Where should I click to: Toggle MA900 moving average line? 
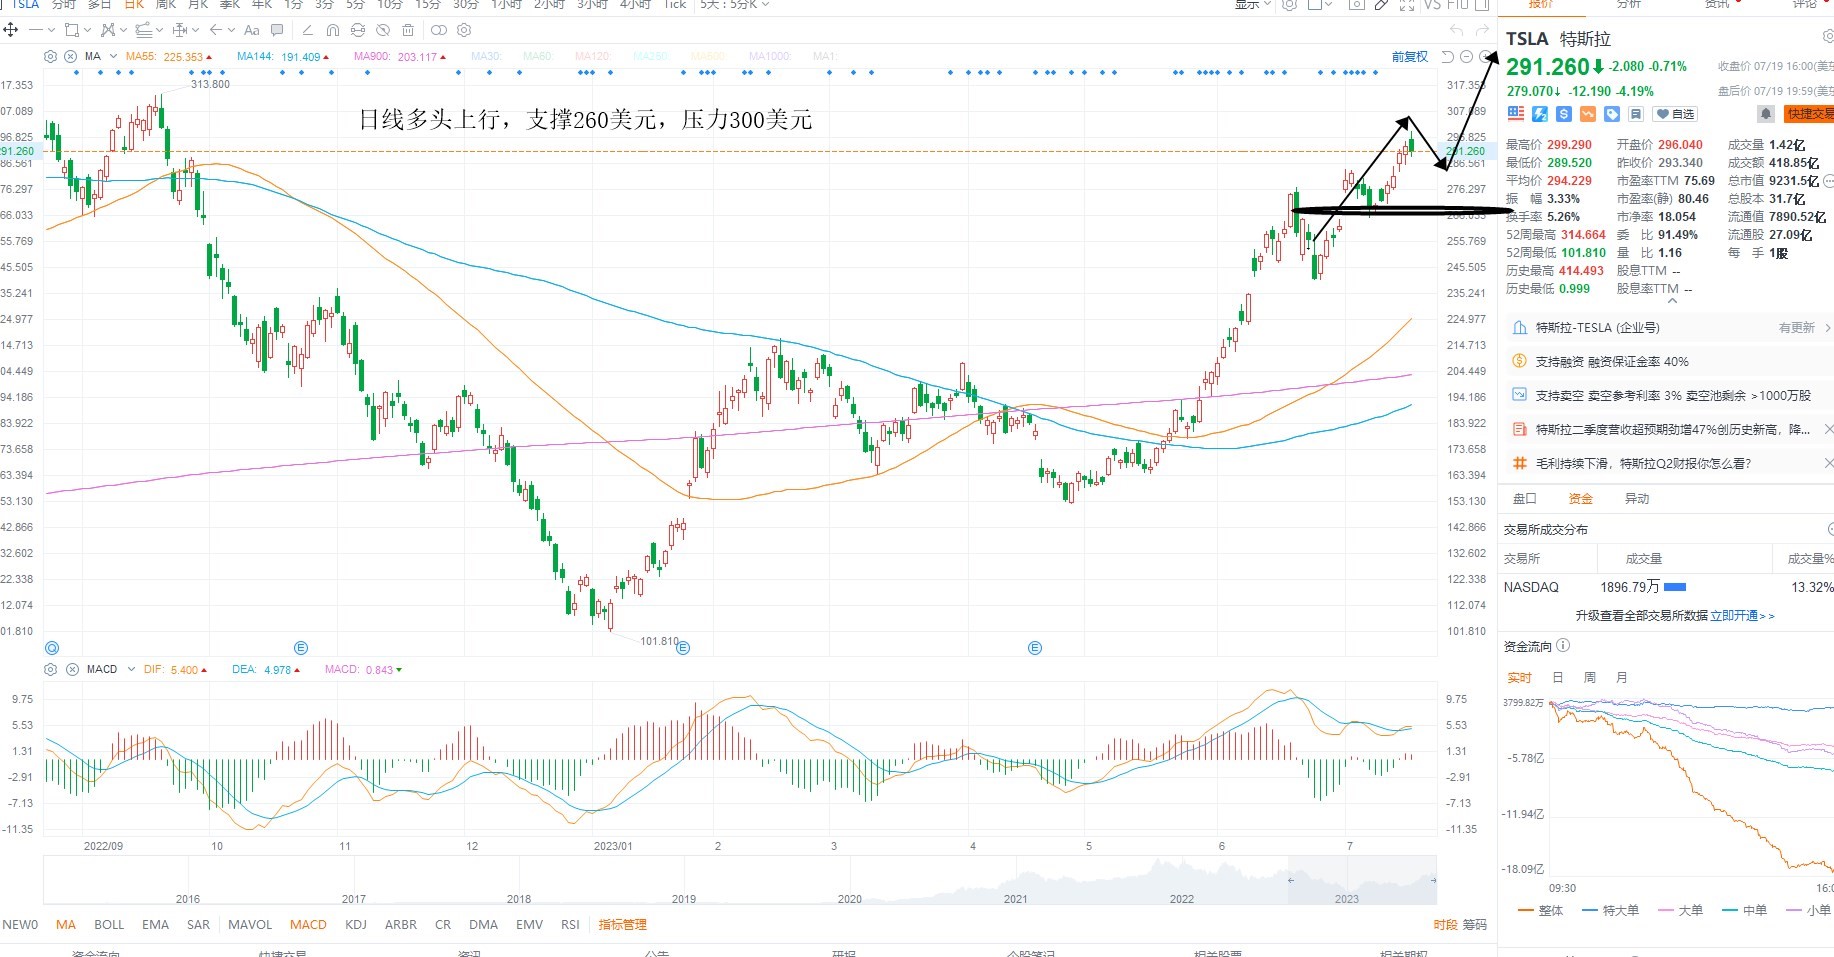coord(400,57)
